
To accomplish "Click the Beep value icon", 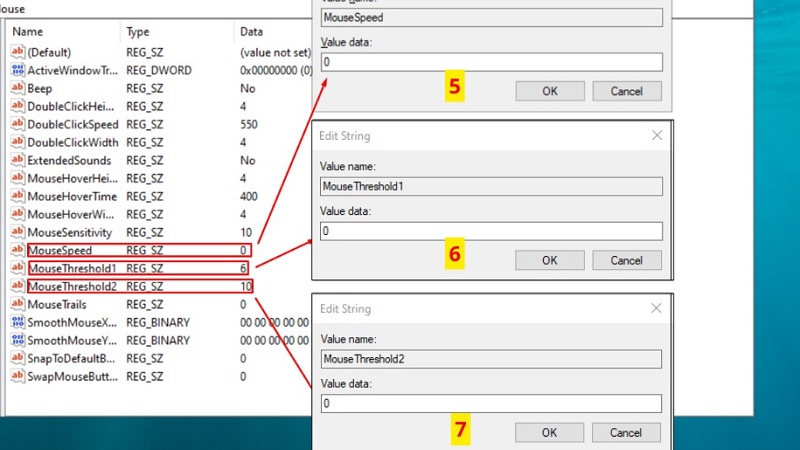I will pyautogui.click(x=17, y=88).
